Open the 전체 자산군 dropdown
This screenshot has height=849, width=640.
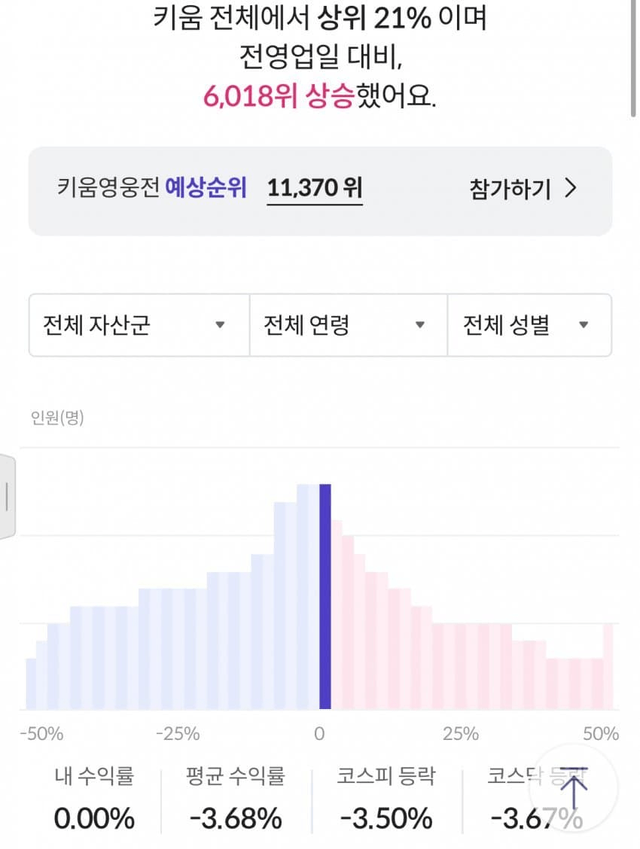click(138, 325)
